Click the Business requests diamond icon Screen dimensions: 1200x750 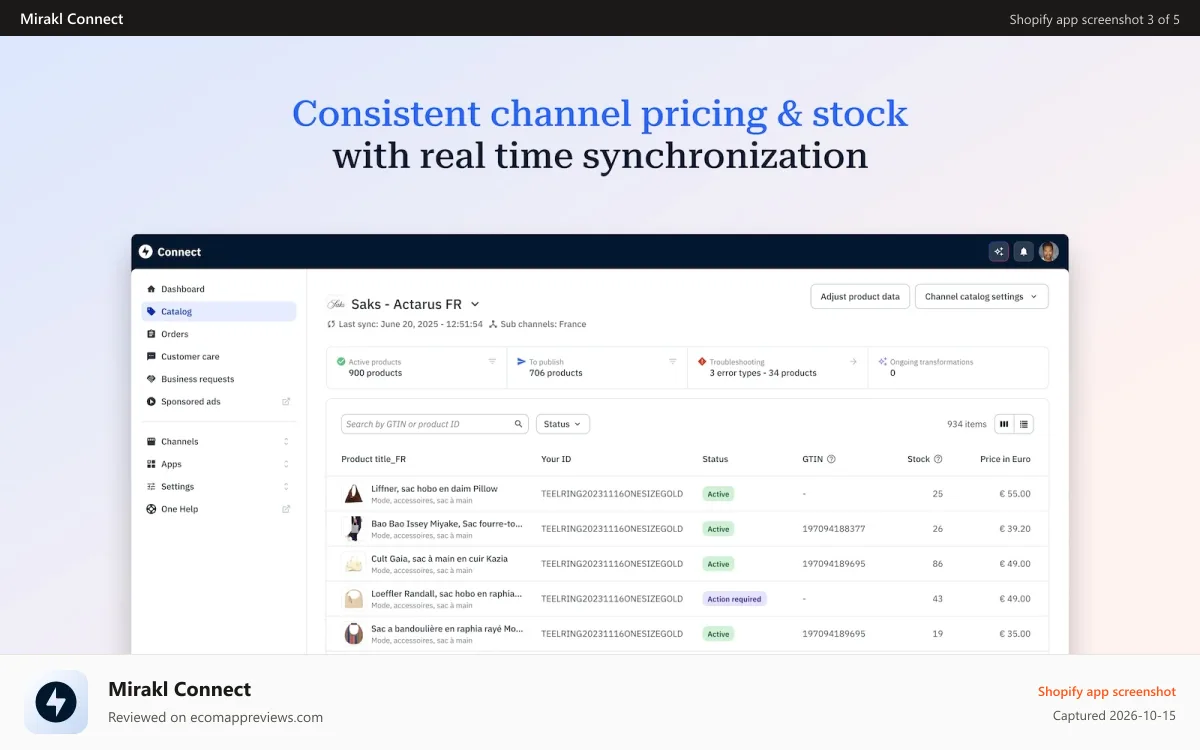point(151,379)
